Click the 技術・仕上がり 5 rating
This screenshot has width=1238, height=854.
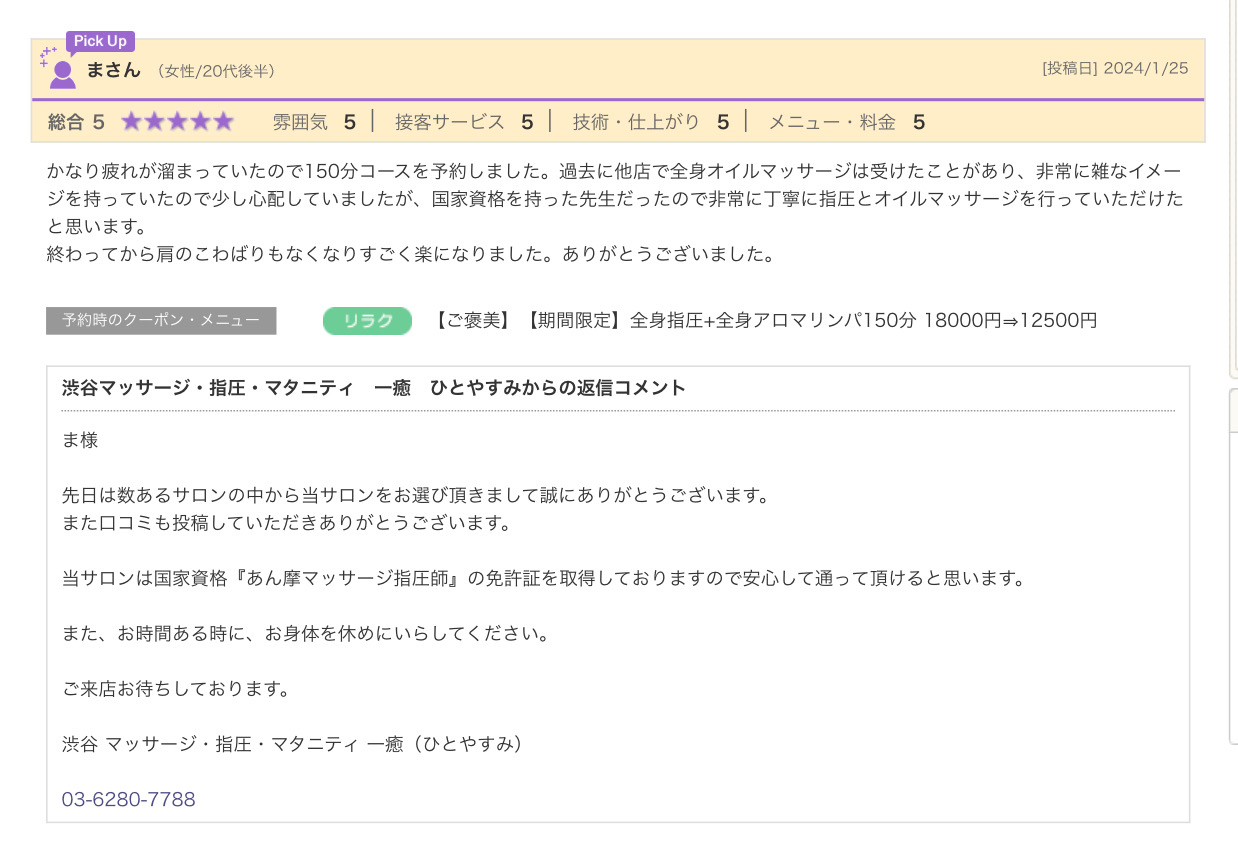point(651,122)
